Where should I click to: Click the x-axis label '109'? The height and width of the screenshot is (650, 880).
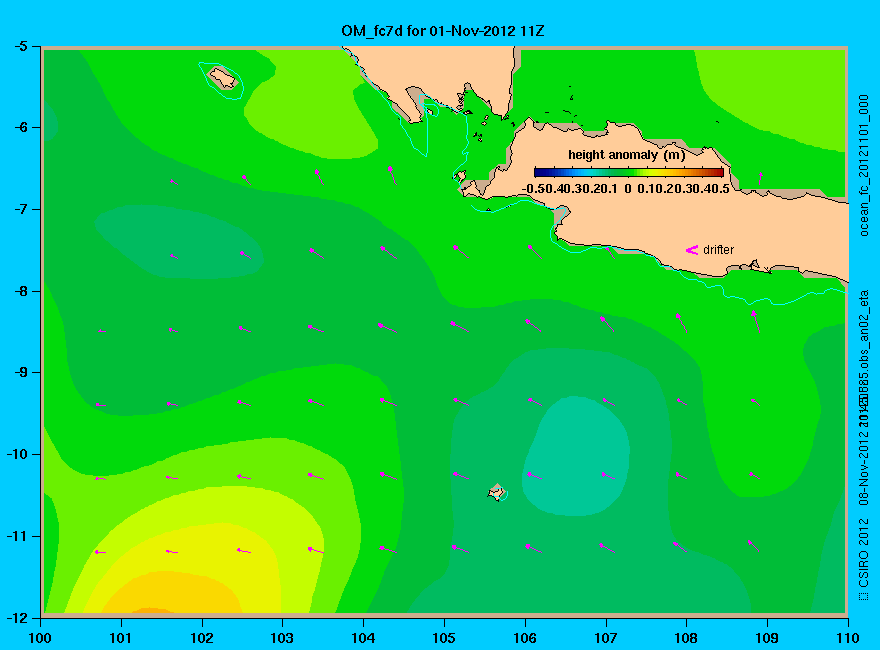click(x=767, y=638)
